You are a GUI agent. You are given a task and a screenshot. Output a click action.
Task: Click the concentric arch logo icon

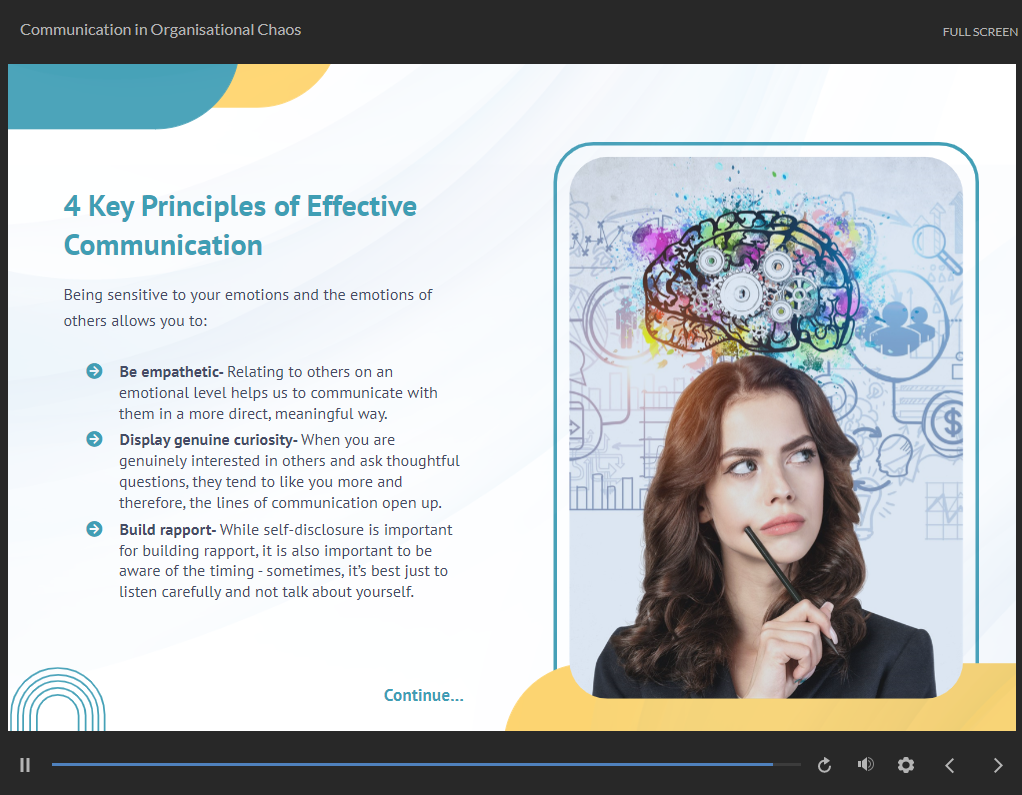pyautogui.click(x=57, y=700)
